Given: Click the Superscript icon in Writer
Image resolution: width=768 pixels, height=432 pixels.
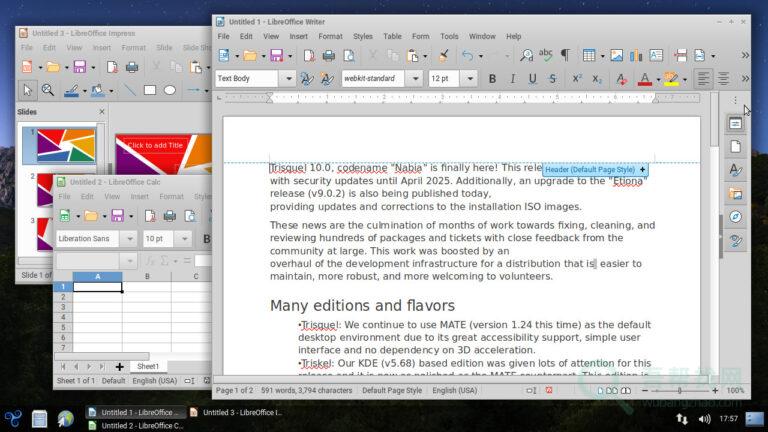Looking at the screenshot, I should click(x=578, y=78).
